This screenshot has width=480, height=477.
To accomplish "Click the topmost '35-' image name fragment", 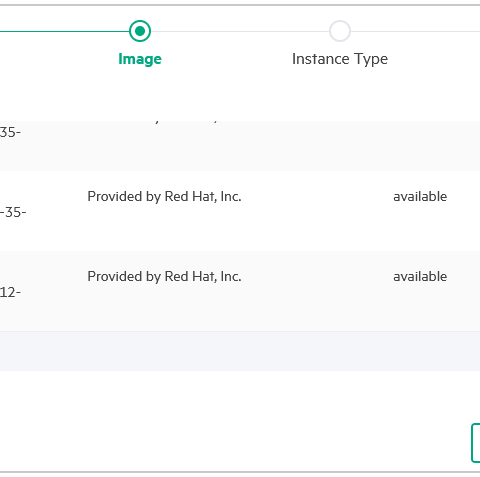I will (10, 132).
